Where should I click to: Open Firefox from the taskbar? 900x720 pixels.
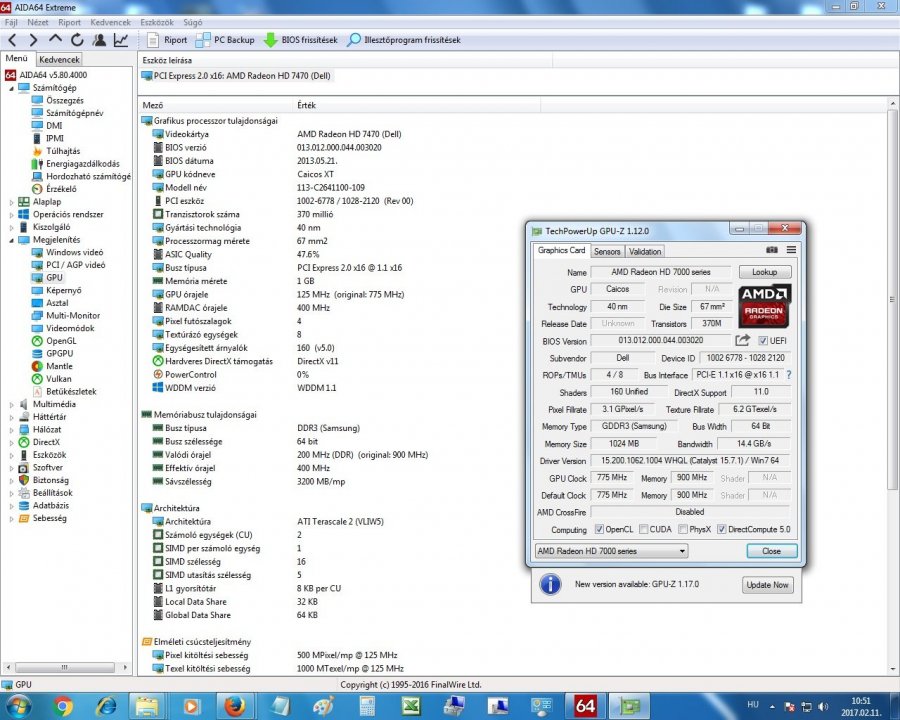coord(234,706)
